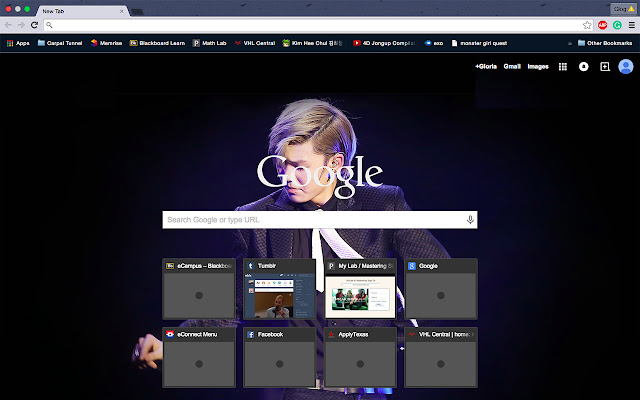Open the Kim Hee Chul bookmark
The image size is (640, 400).
pos(313,43)
